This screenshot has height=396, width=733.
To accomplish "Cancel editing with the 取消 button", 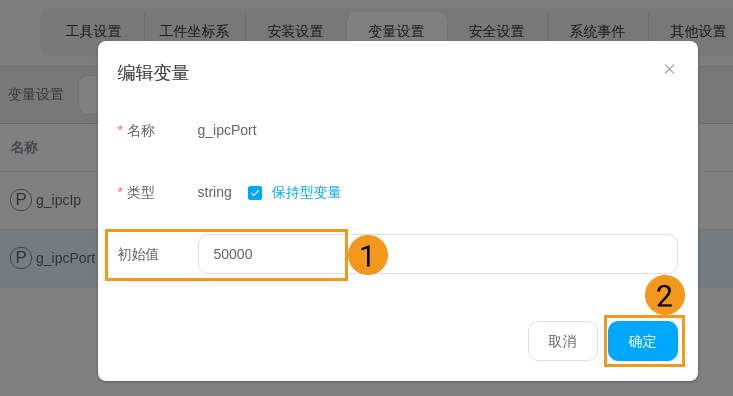I will (563, 341).
